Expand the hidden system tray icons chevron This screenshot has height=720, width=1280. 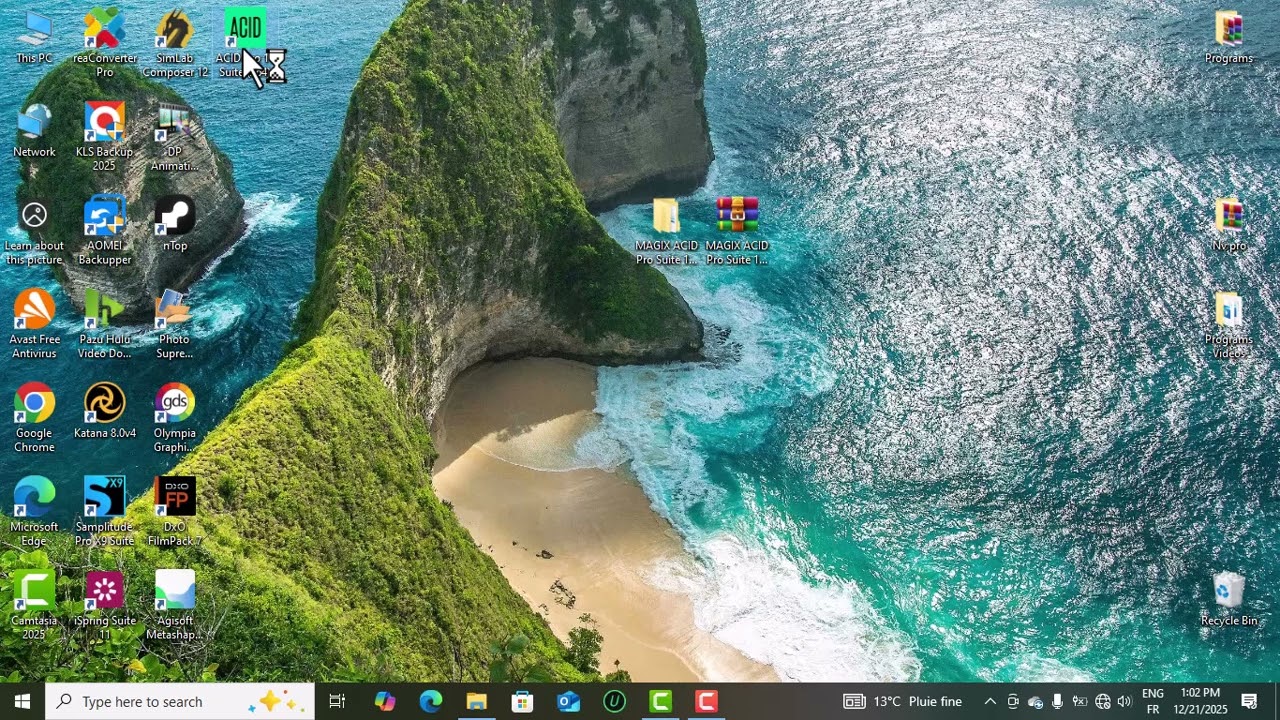click(x=990, y=701)
